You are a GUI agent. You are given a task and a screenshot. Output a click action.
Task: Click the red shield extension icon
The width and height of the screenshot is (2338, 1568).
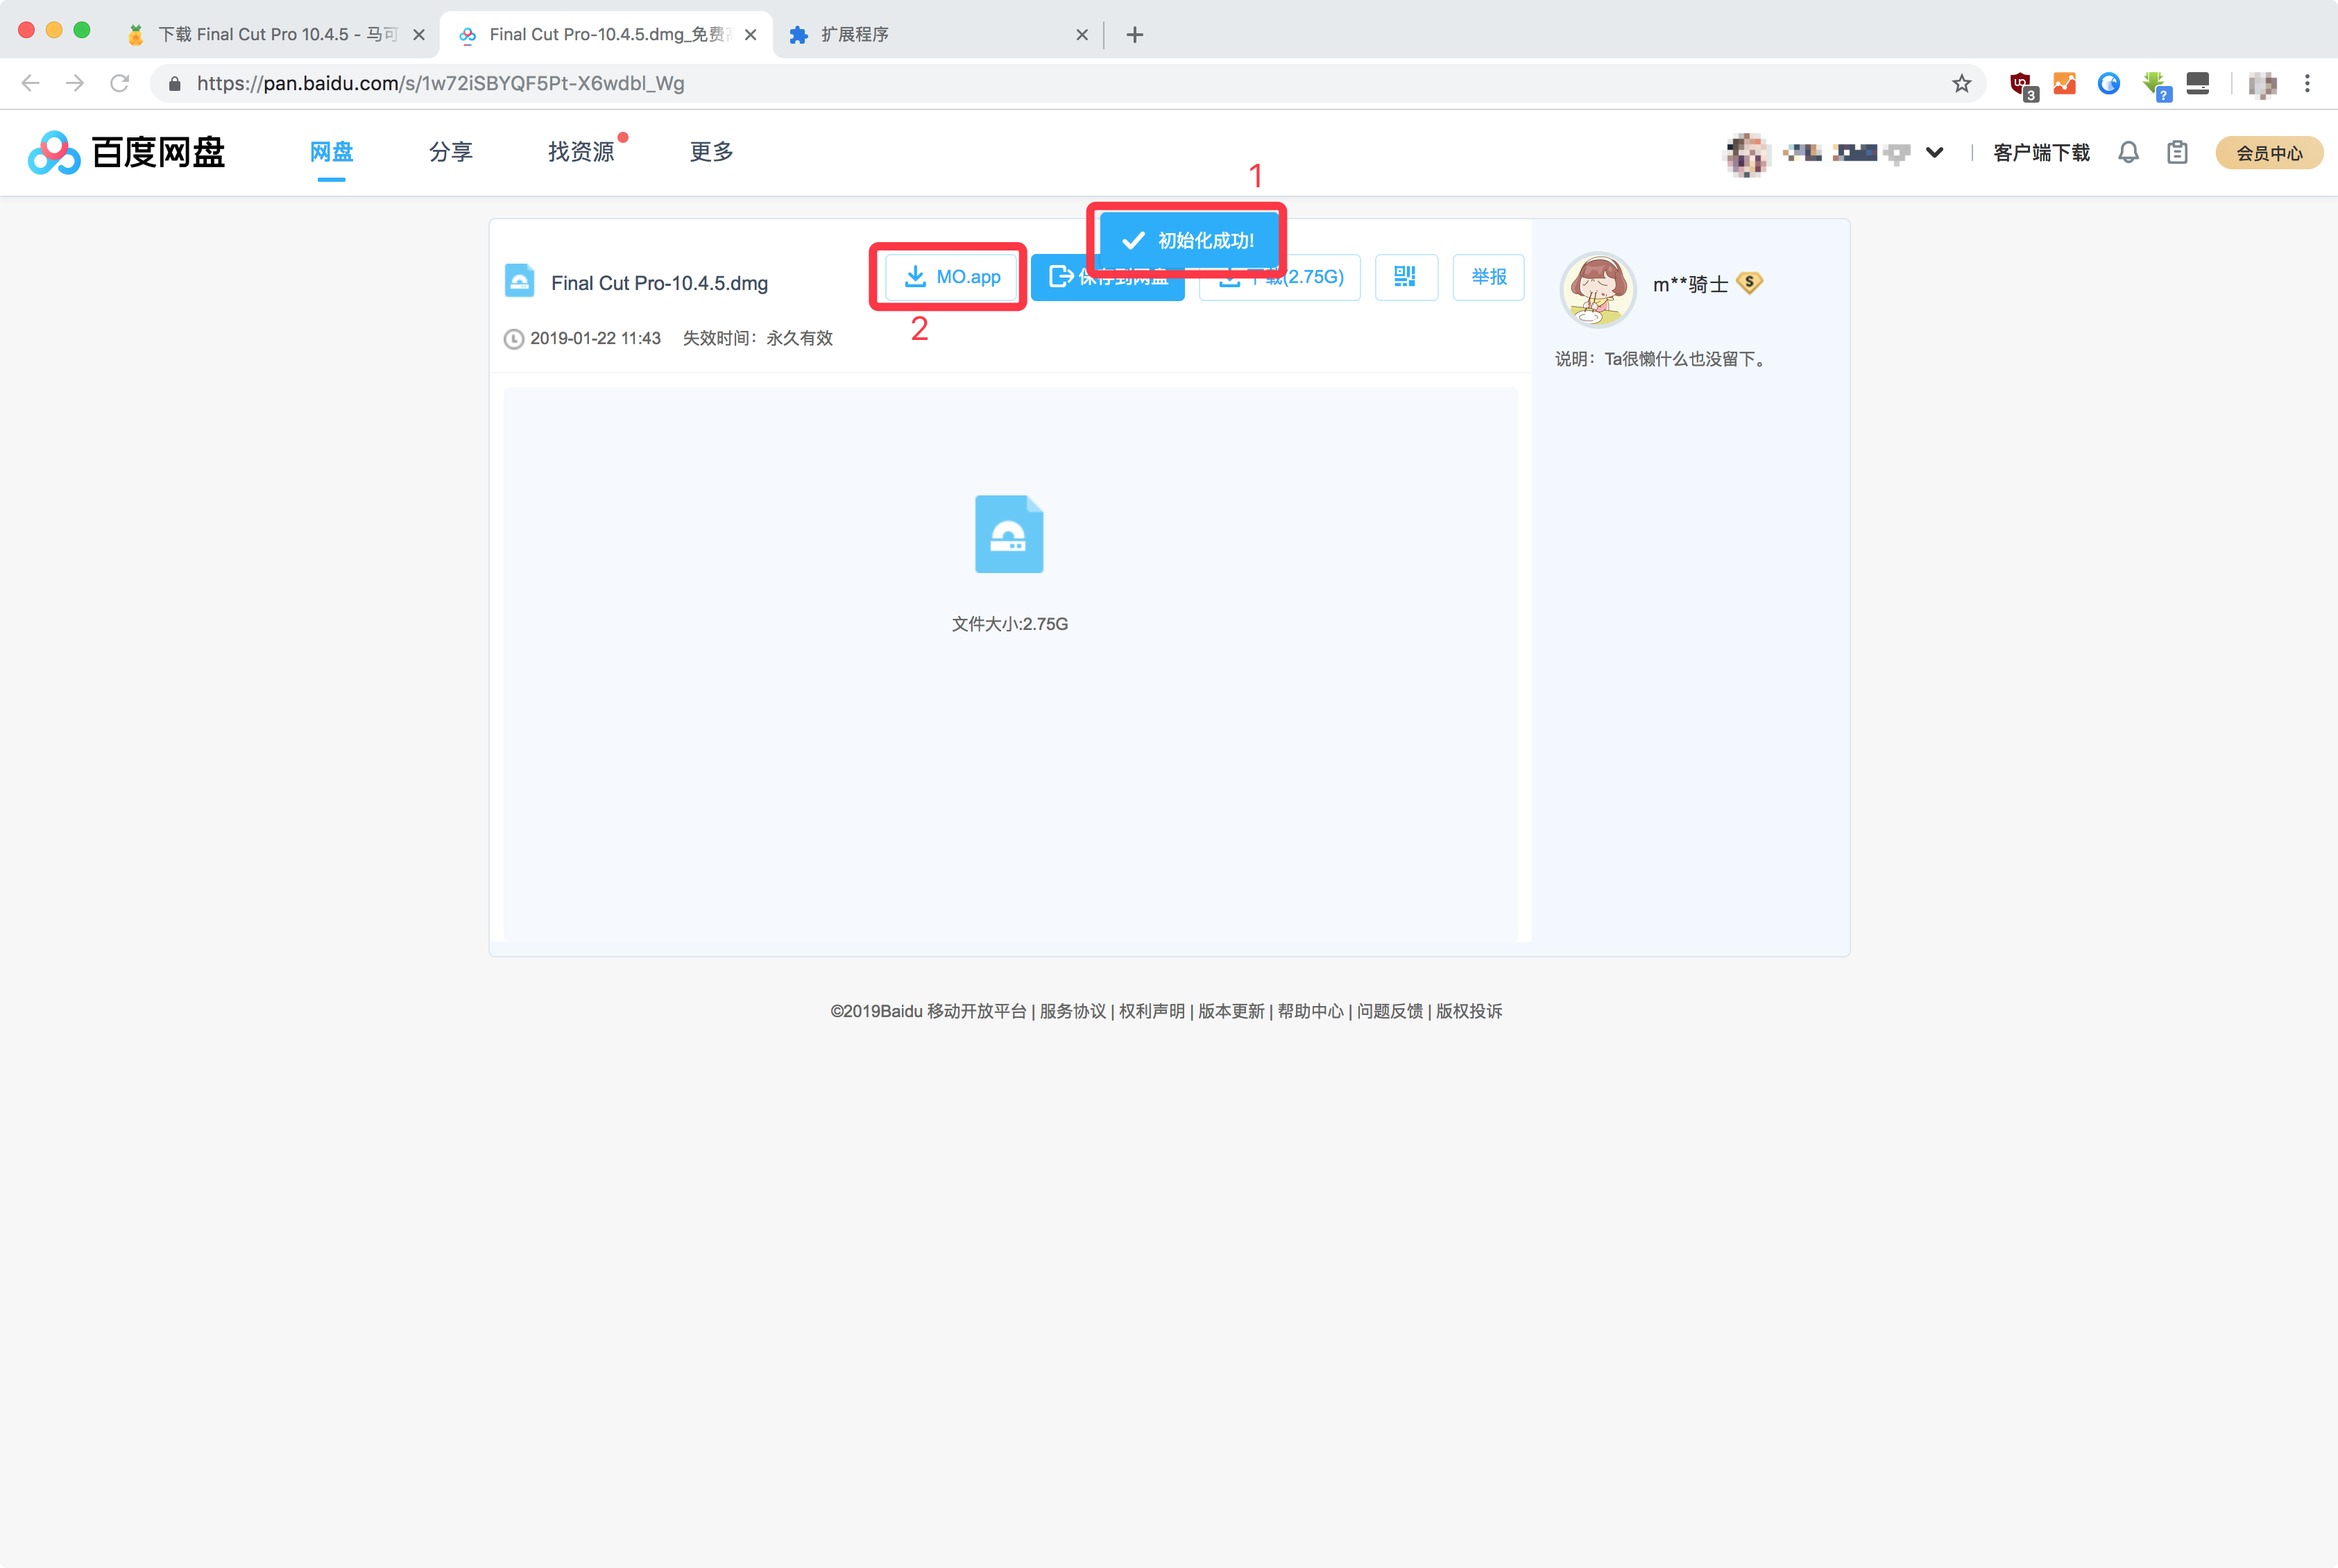[2022, 85]
